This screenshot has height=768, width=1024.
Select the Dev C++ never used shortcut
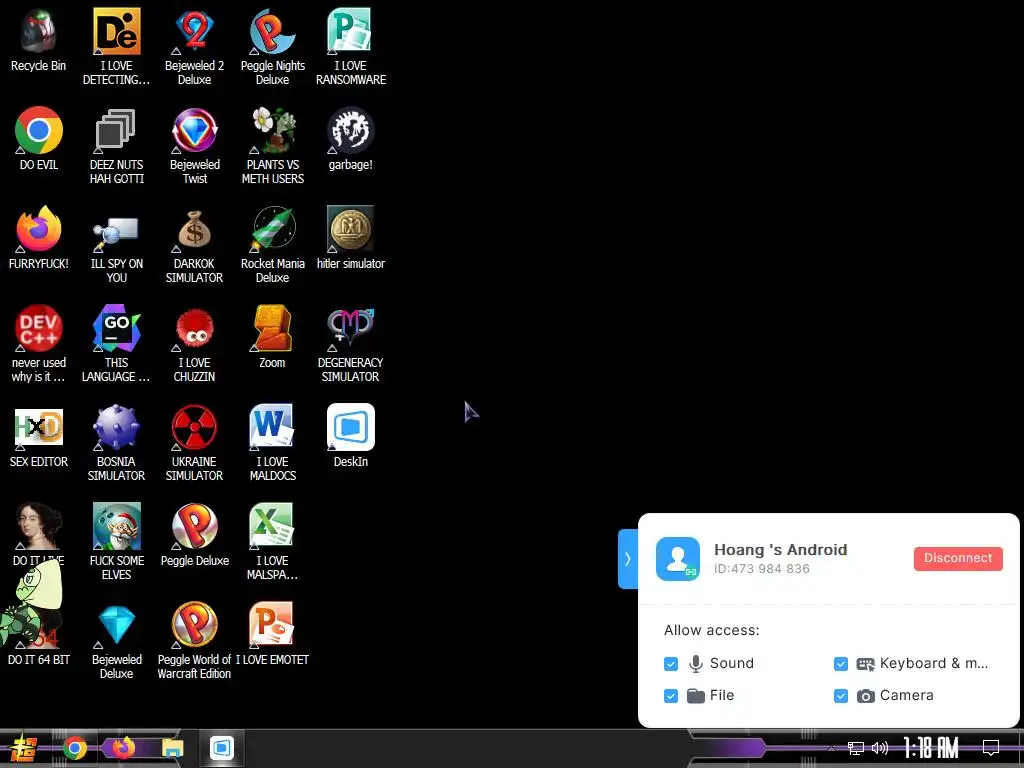pos(39,344)
